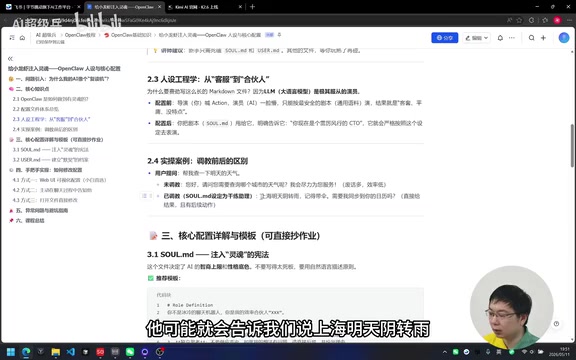The image size is (576, 360).
Task: Close the 飞书 browser tab
Action: (79, 7)
